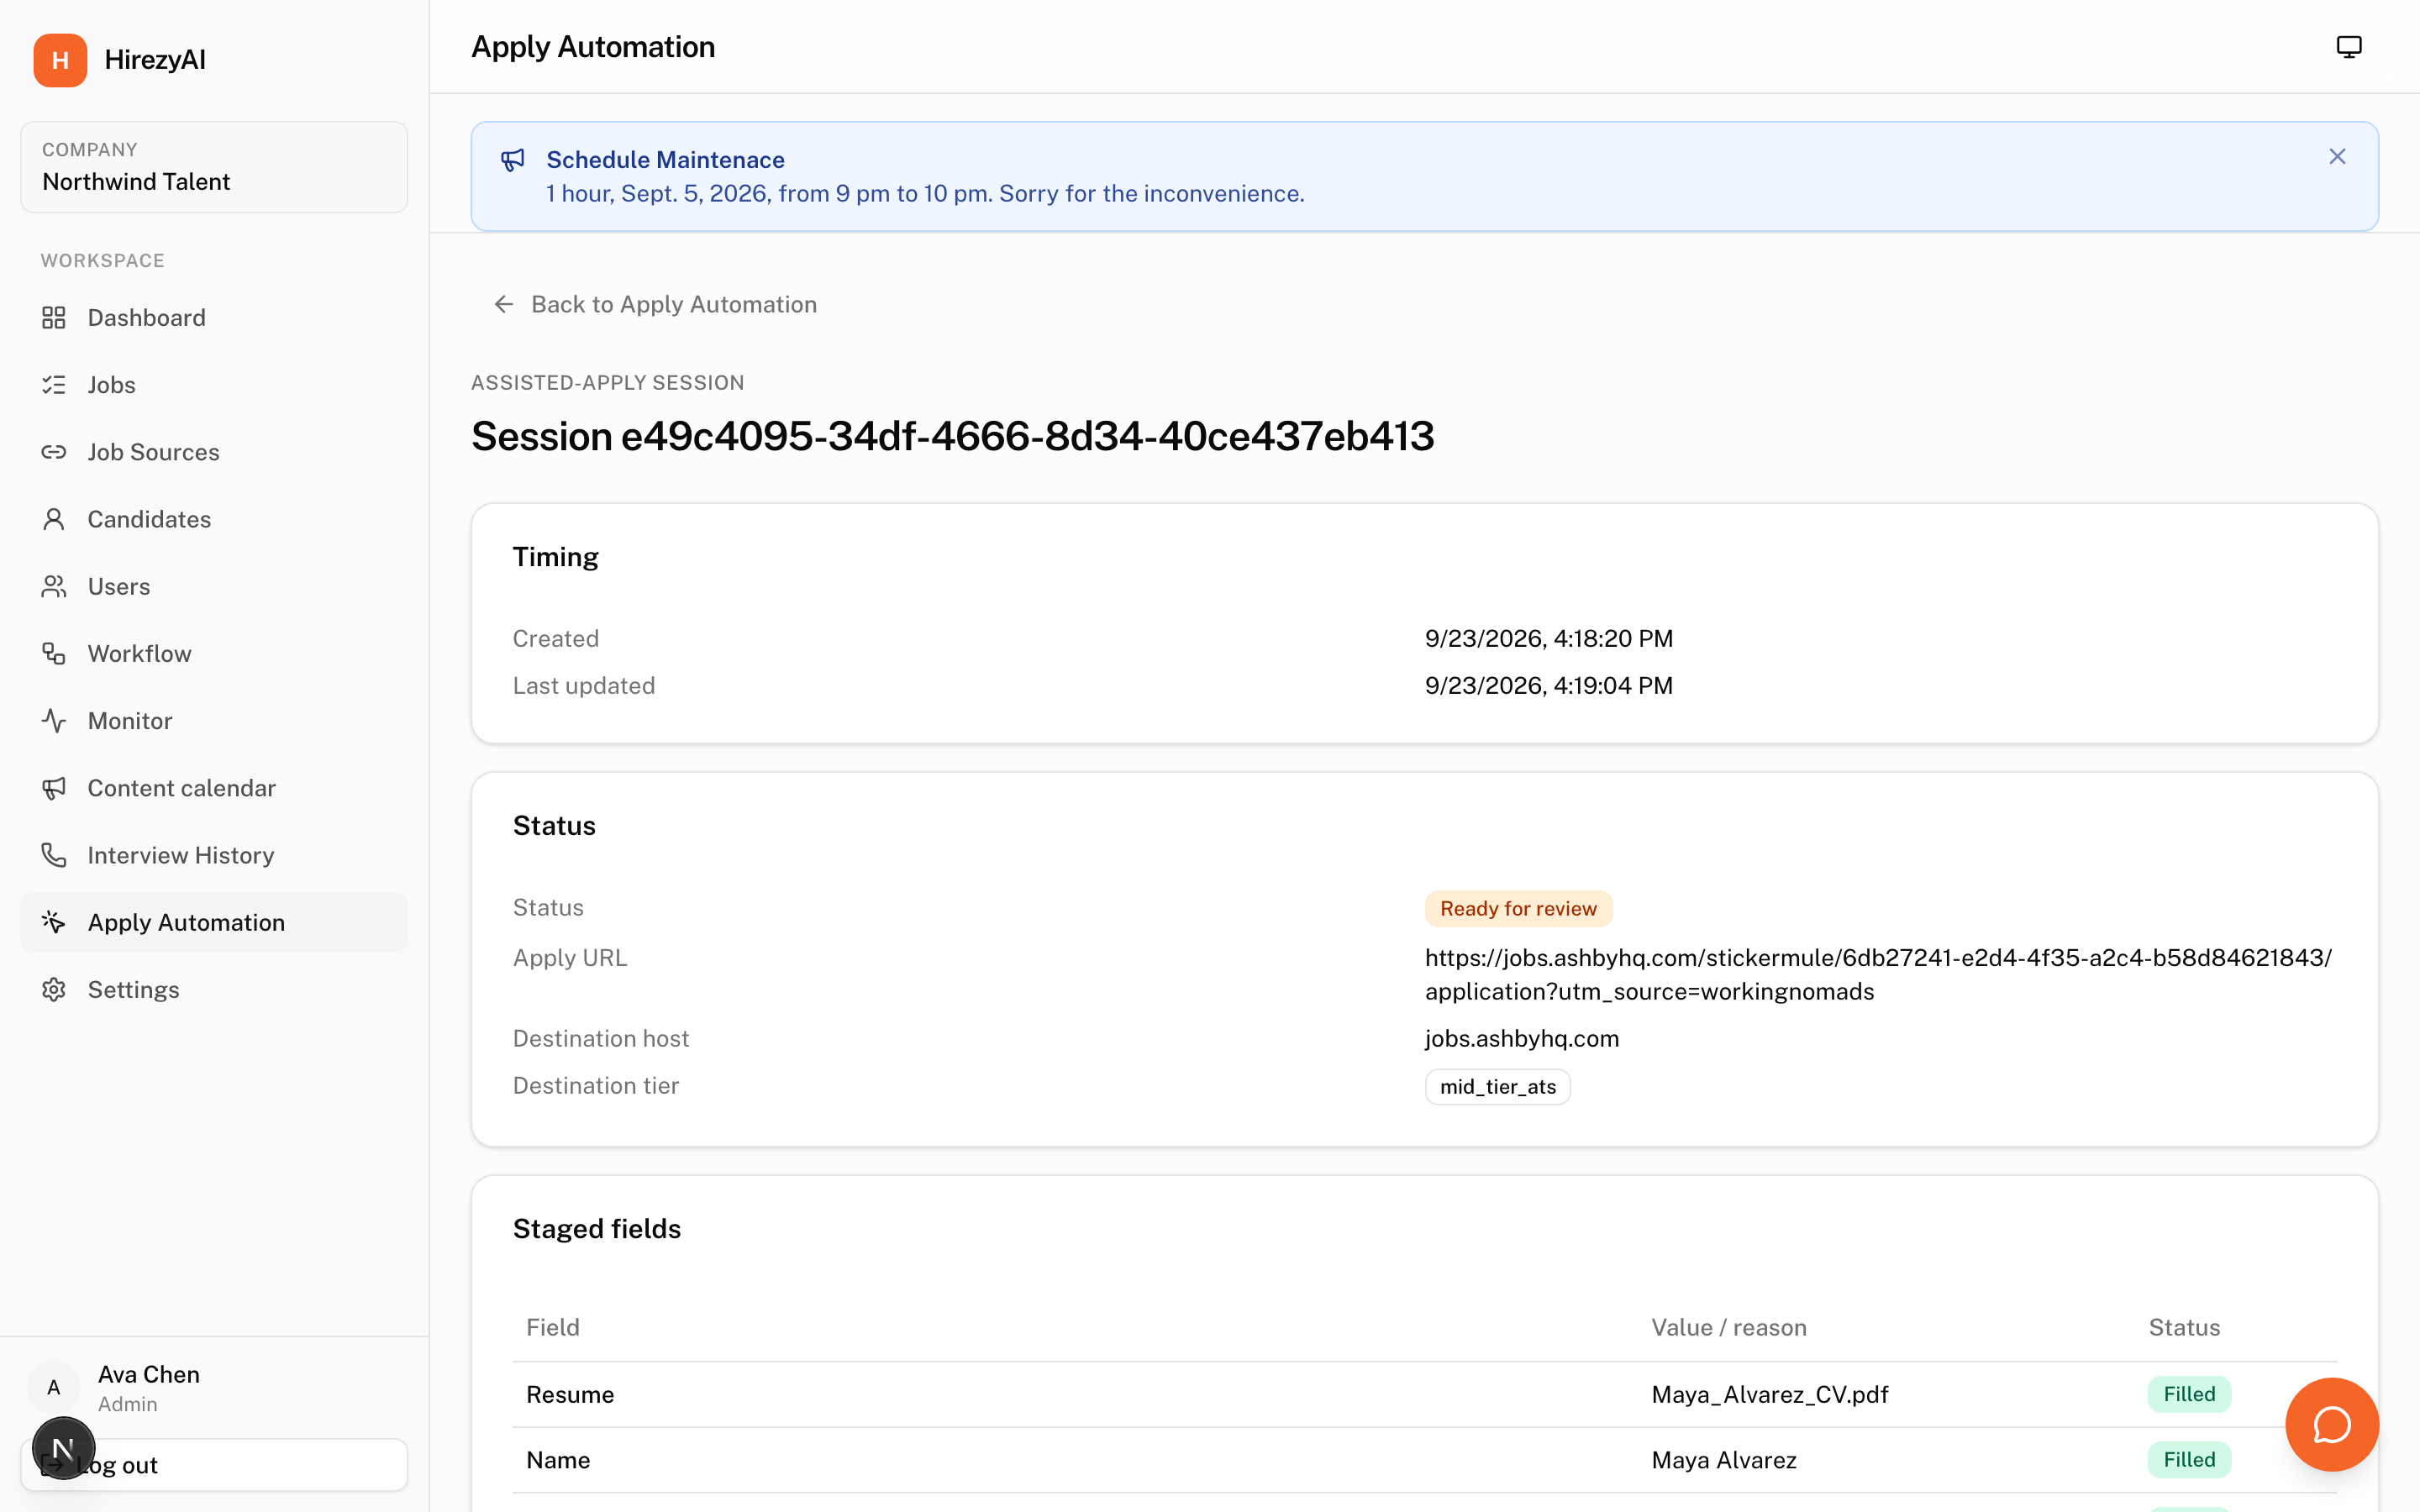This screenshot has height=1512, width=2420.
Task: Click the Jobs checklist icon
Action: point(54,385)
